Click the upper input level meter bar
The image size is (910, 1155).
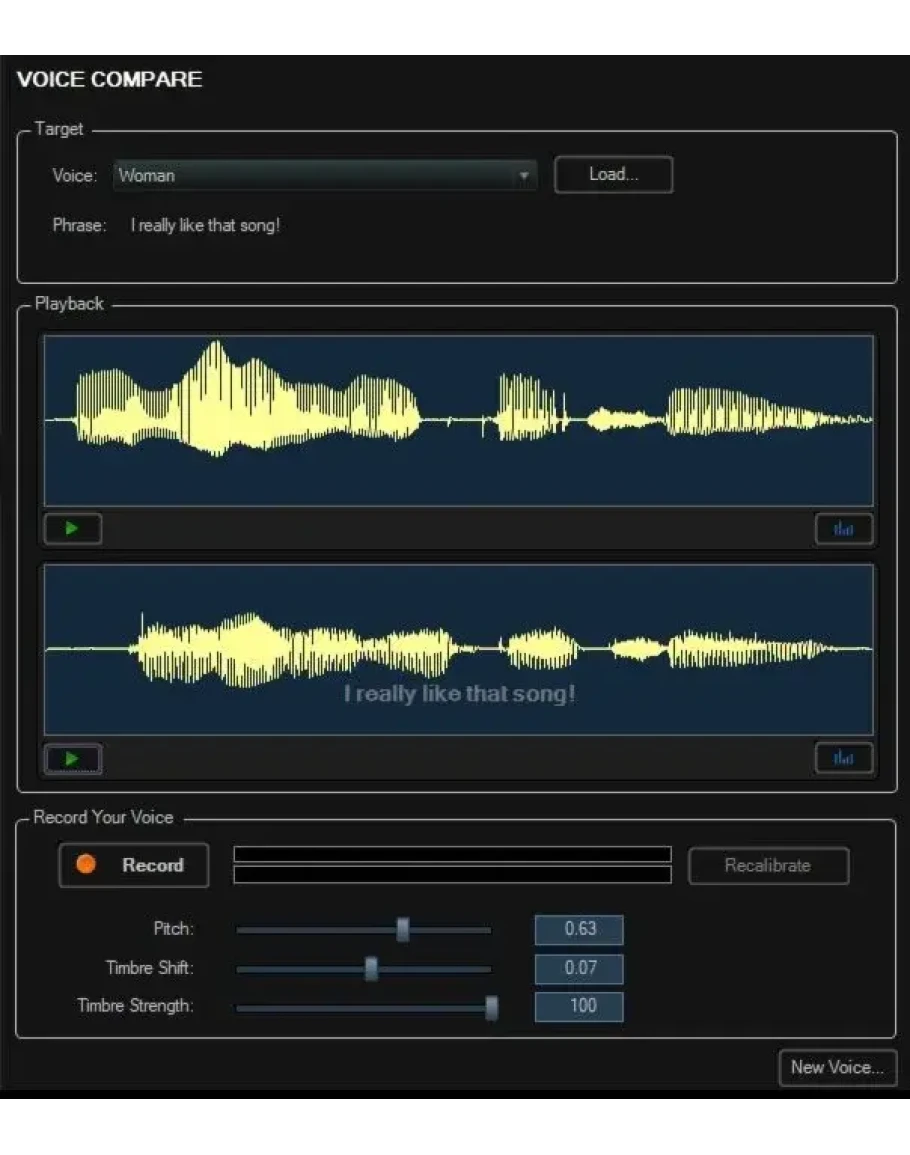[452, 854]
